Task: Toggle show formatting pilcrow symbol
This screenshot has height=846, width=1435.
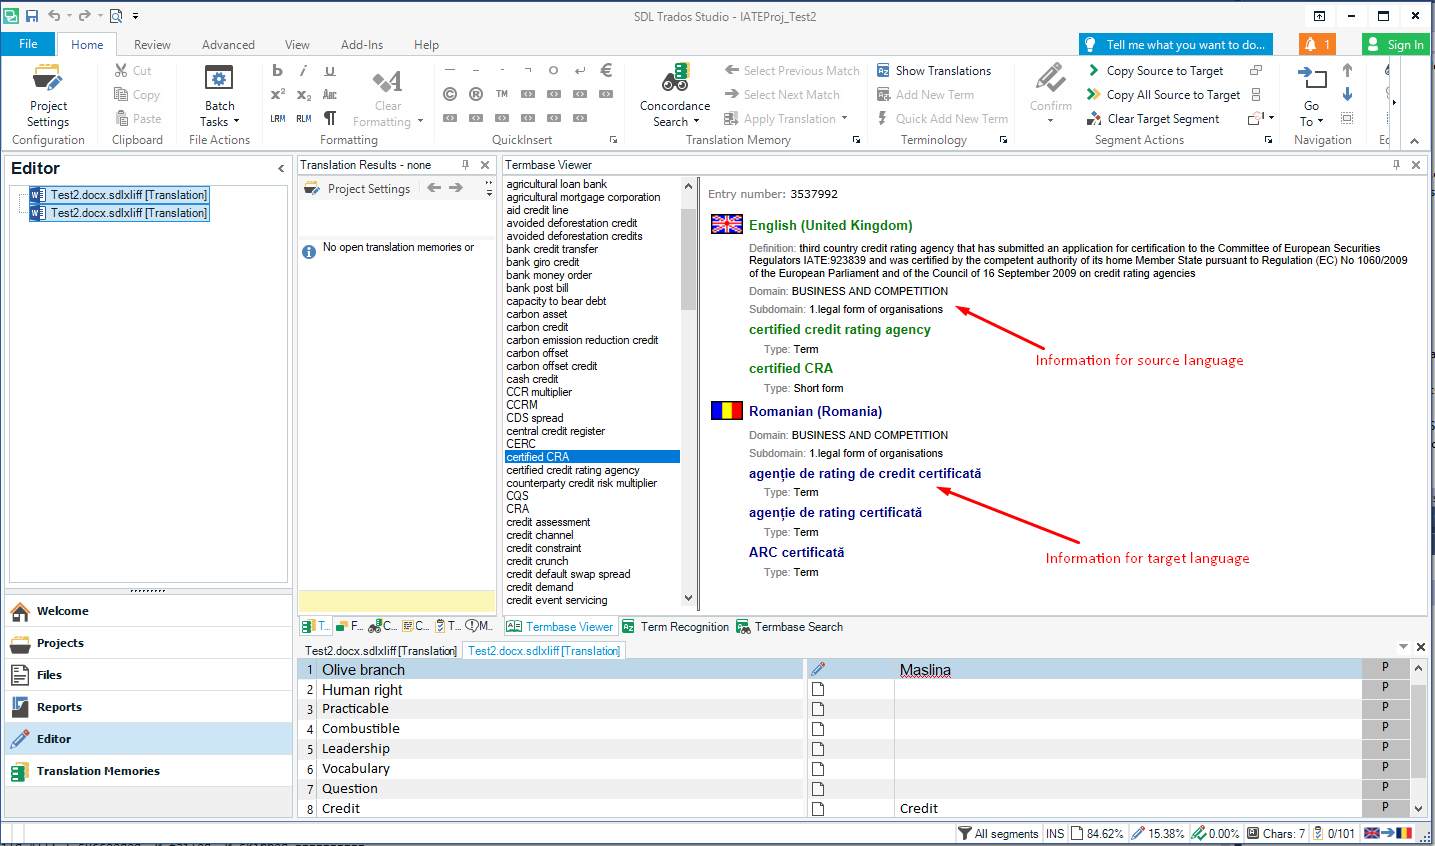Action: coord(330,118)
